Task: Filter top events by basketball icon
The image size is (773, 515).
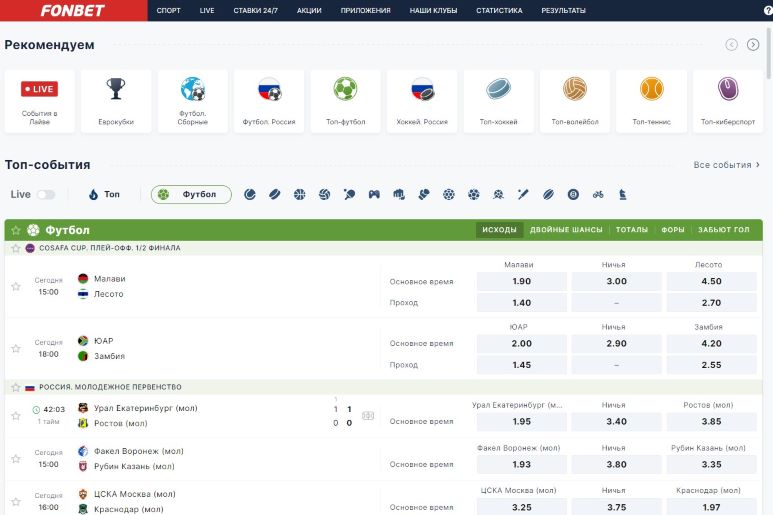Action: [x=300, y=195]
